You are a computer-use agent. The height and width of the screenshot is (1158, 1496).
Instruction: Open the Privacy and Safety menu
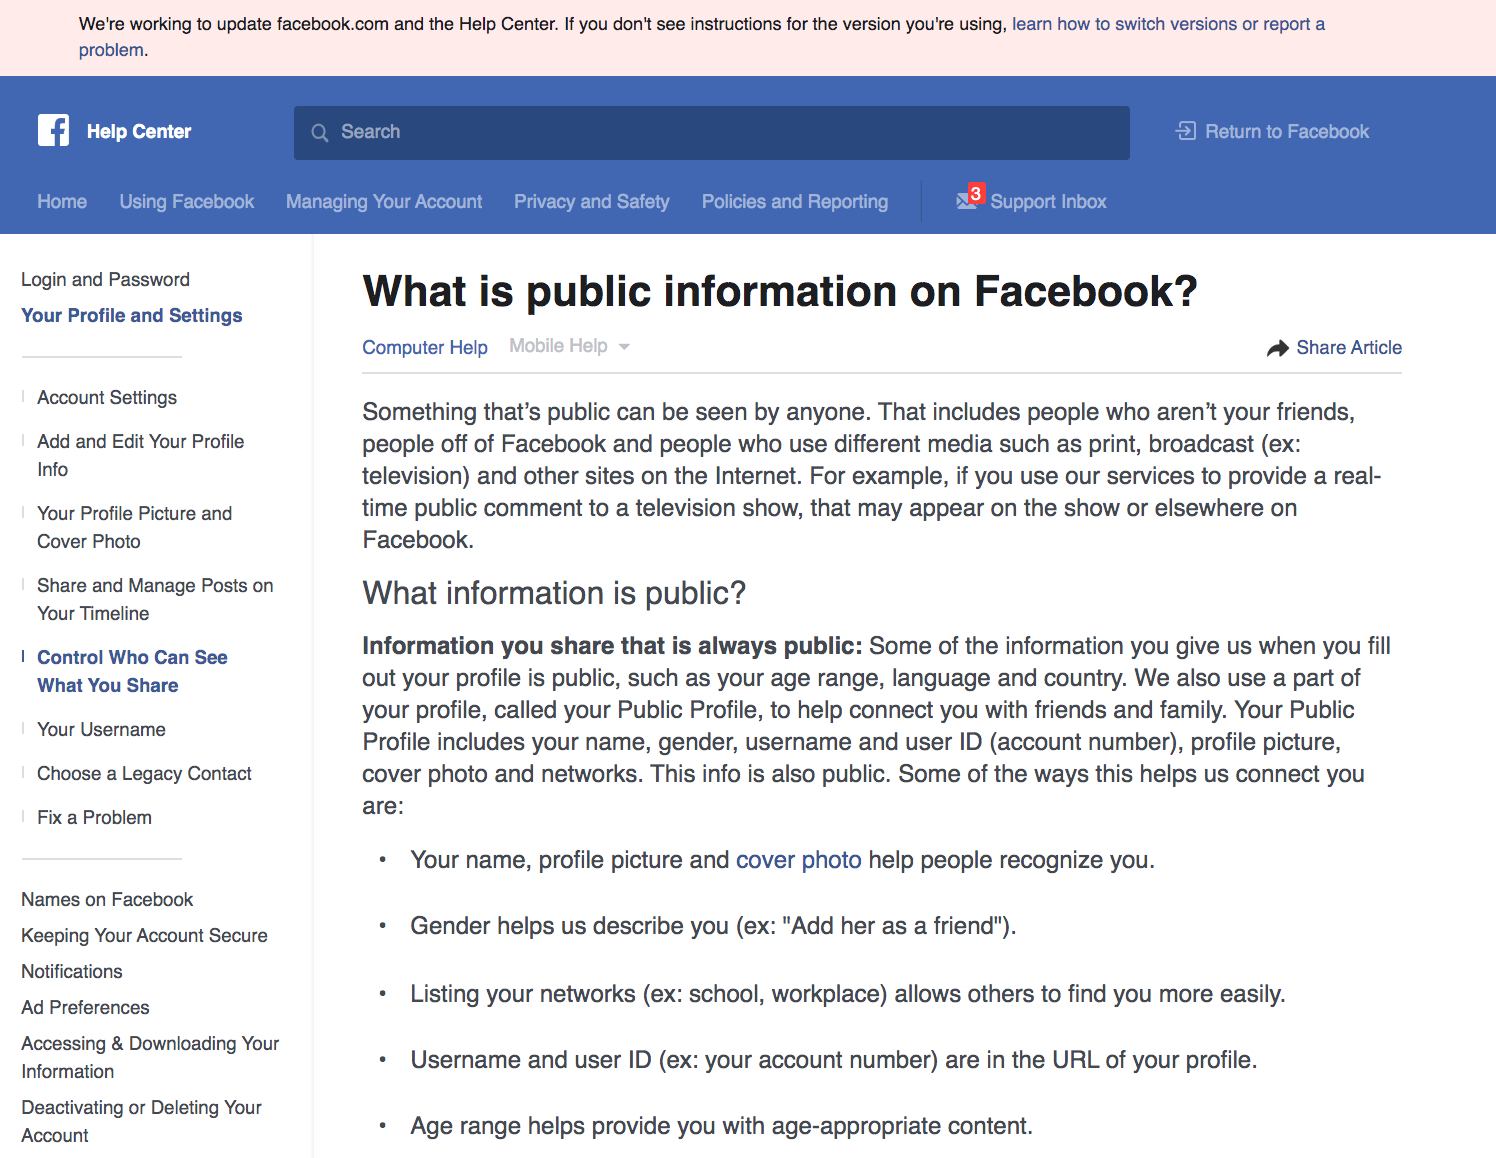tap(592, 201)
